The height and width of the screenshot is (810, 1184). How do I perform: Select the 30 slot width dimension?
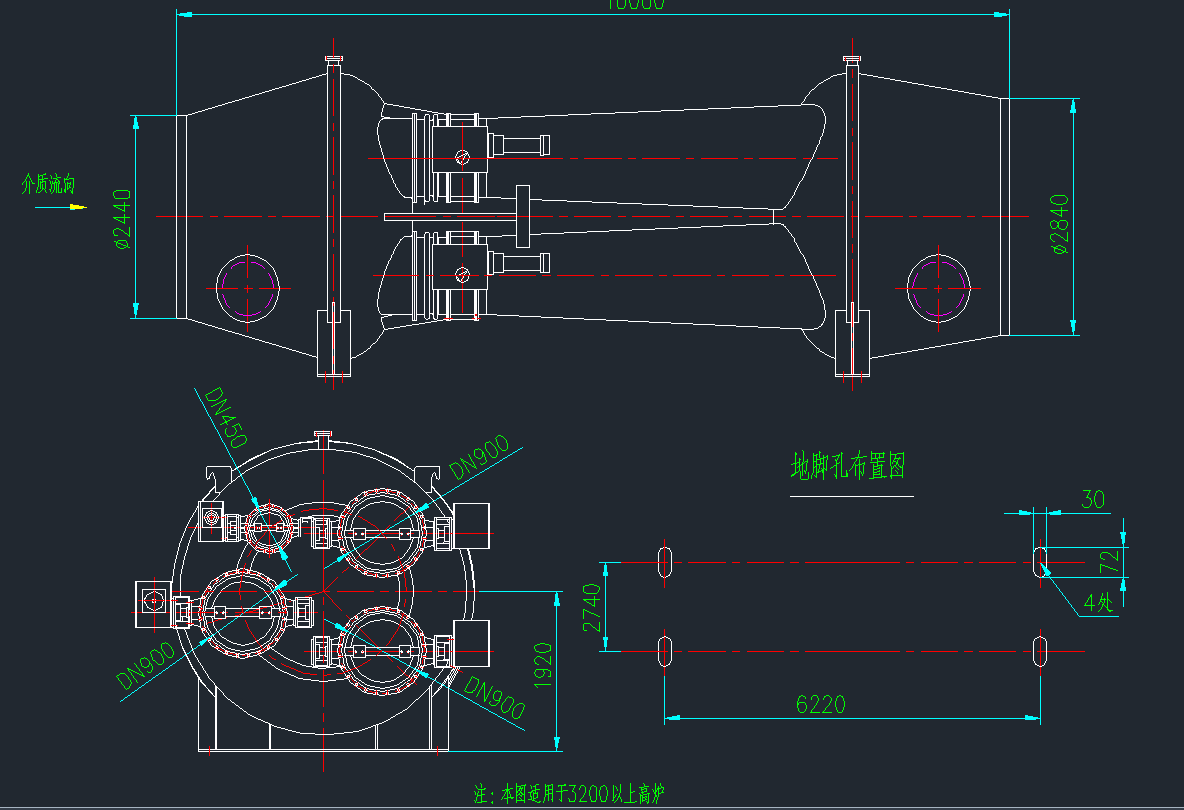point(1093,499)
